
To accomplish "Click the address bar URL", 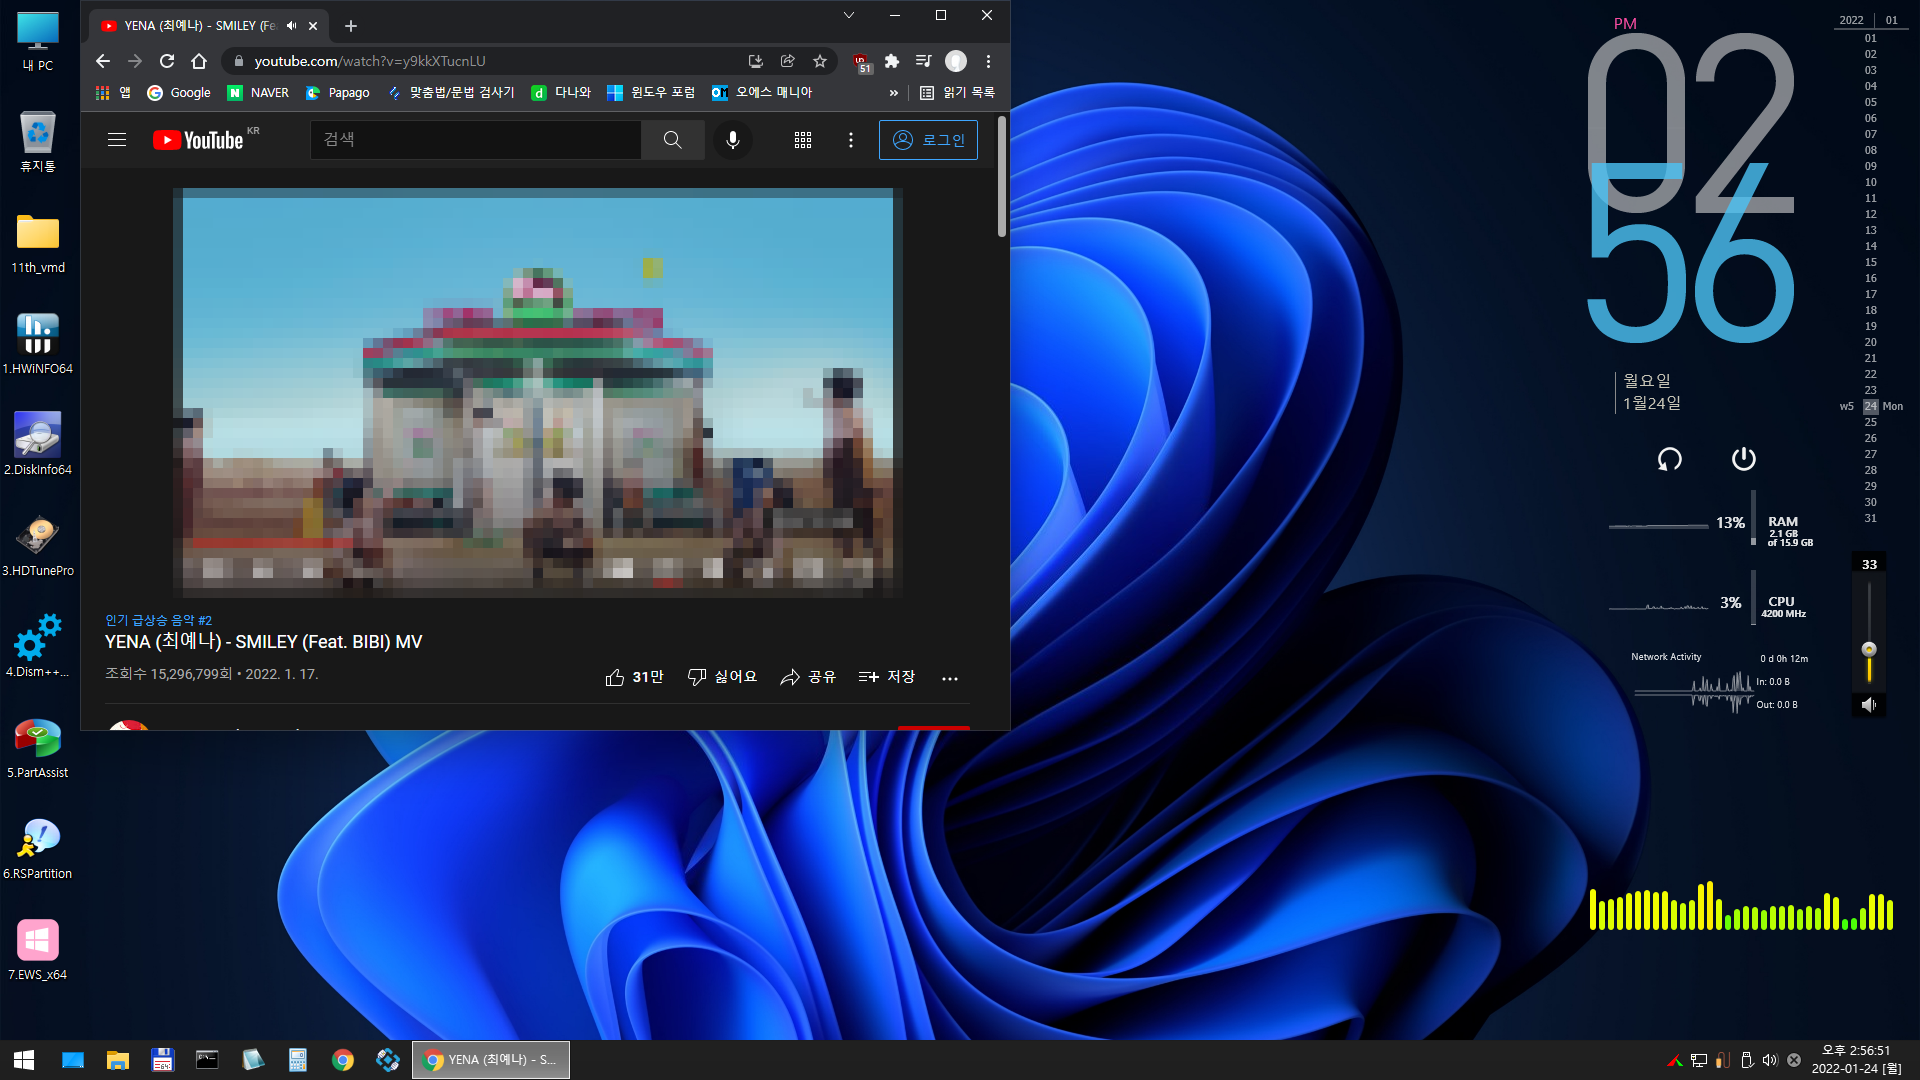I will pyautogui.click(x=370, y=61).
